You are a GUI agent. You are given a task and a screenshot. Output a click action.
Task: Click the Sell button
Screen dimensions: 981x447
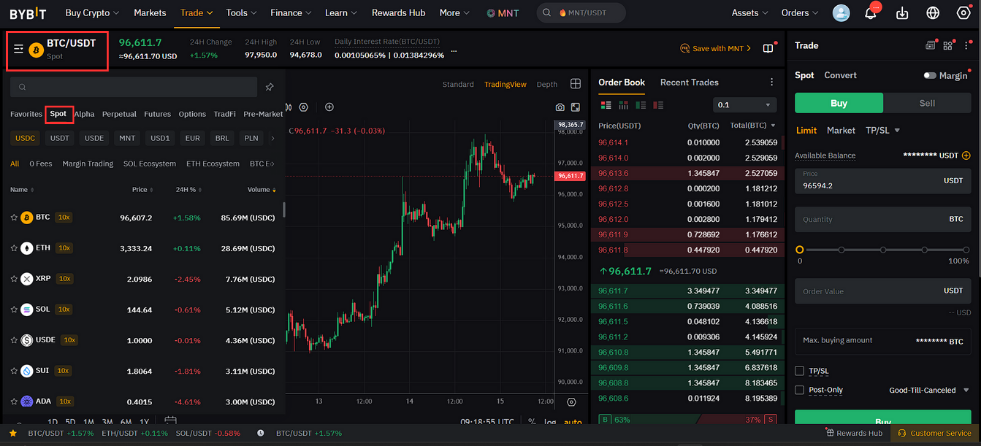[927, 103]
